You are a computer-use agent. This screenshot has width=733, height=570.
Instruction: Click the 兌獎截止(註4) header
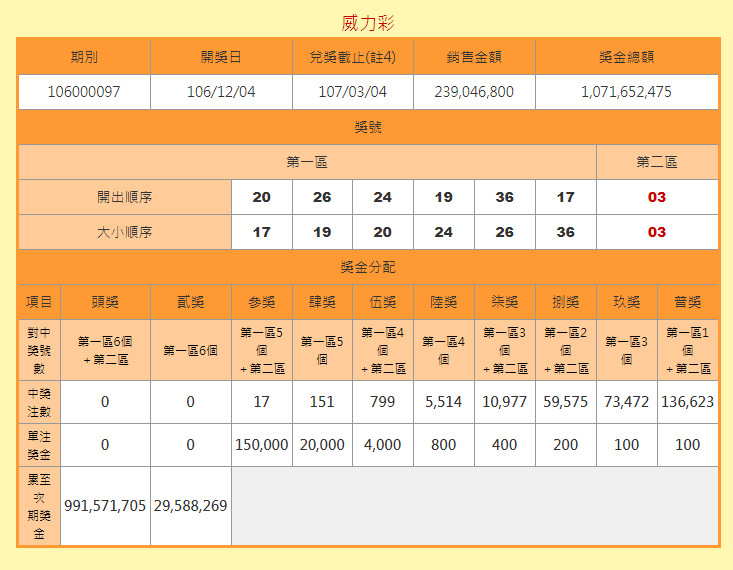tap(352, 57)
